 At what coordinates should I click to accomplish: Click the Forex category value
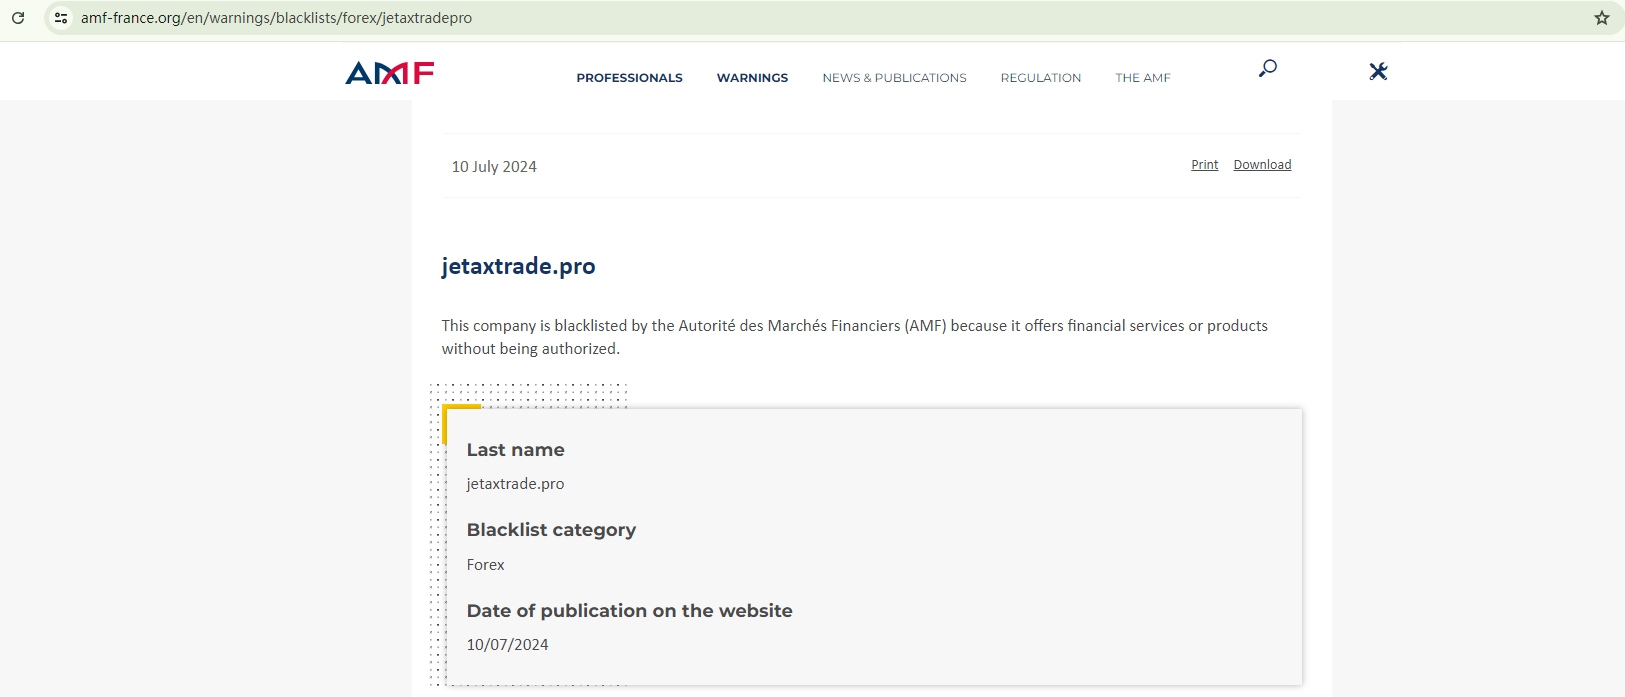(485, 565)
